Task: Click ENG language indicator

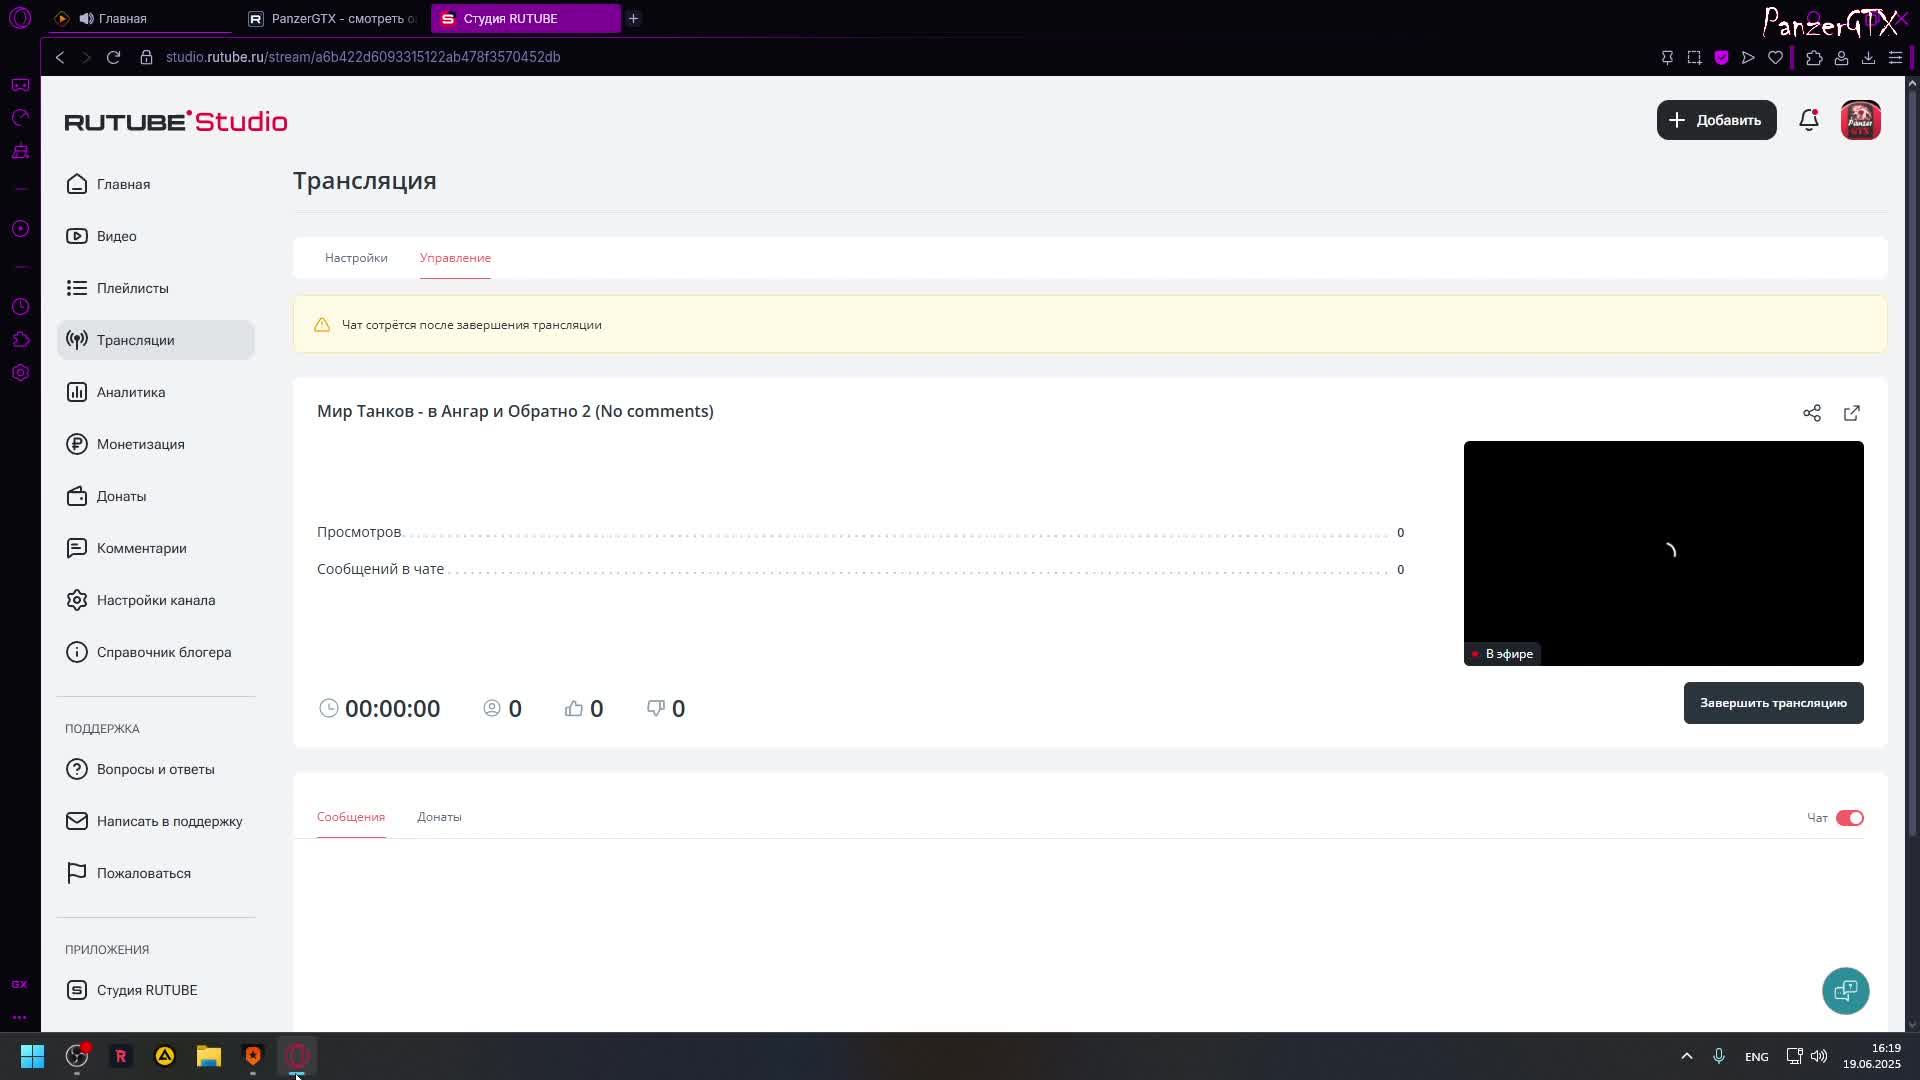Action: (x=1756, y=1056)
